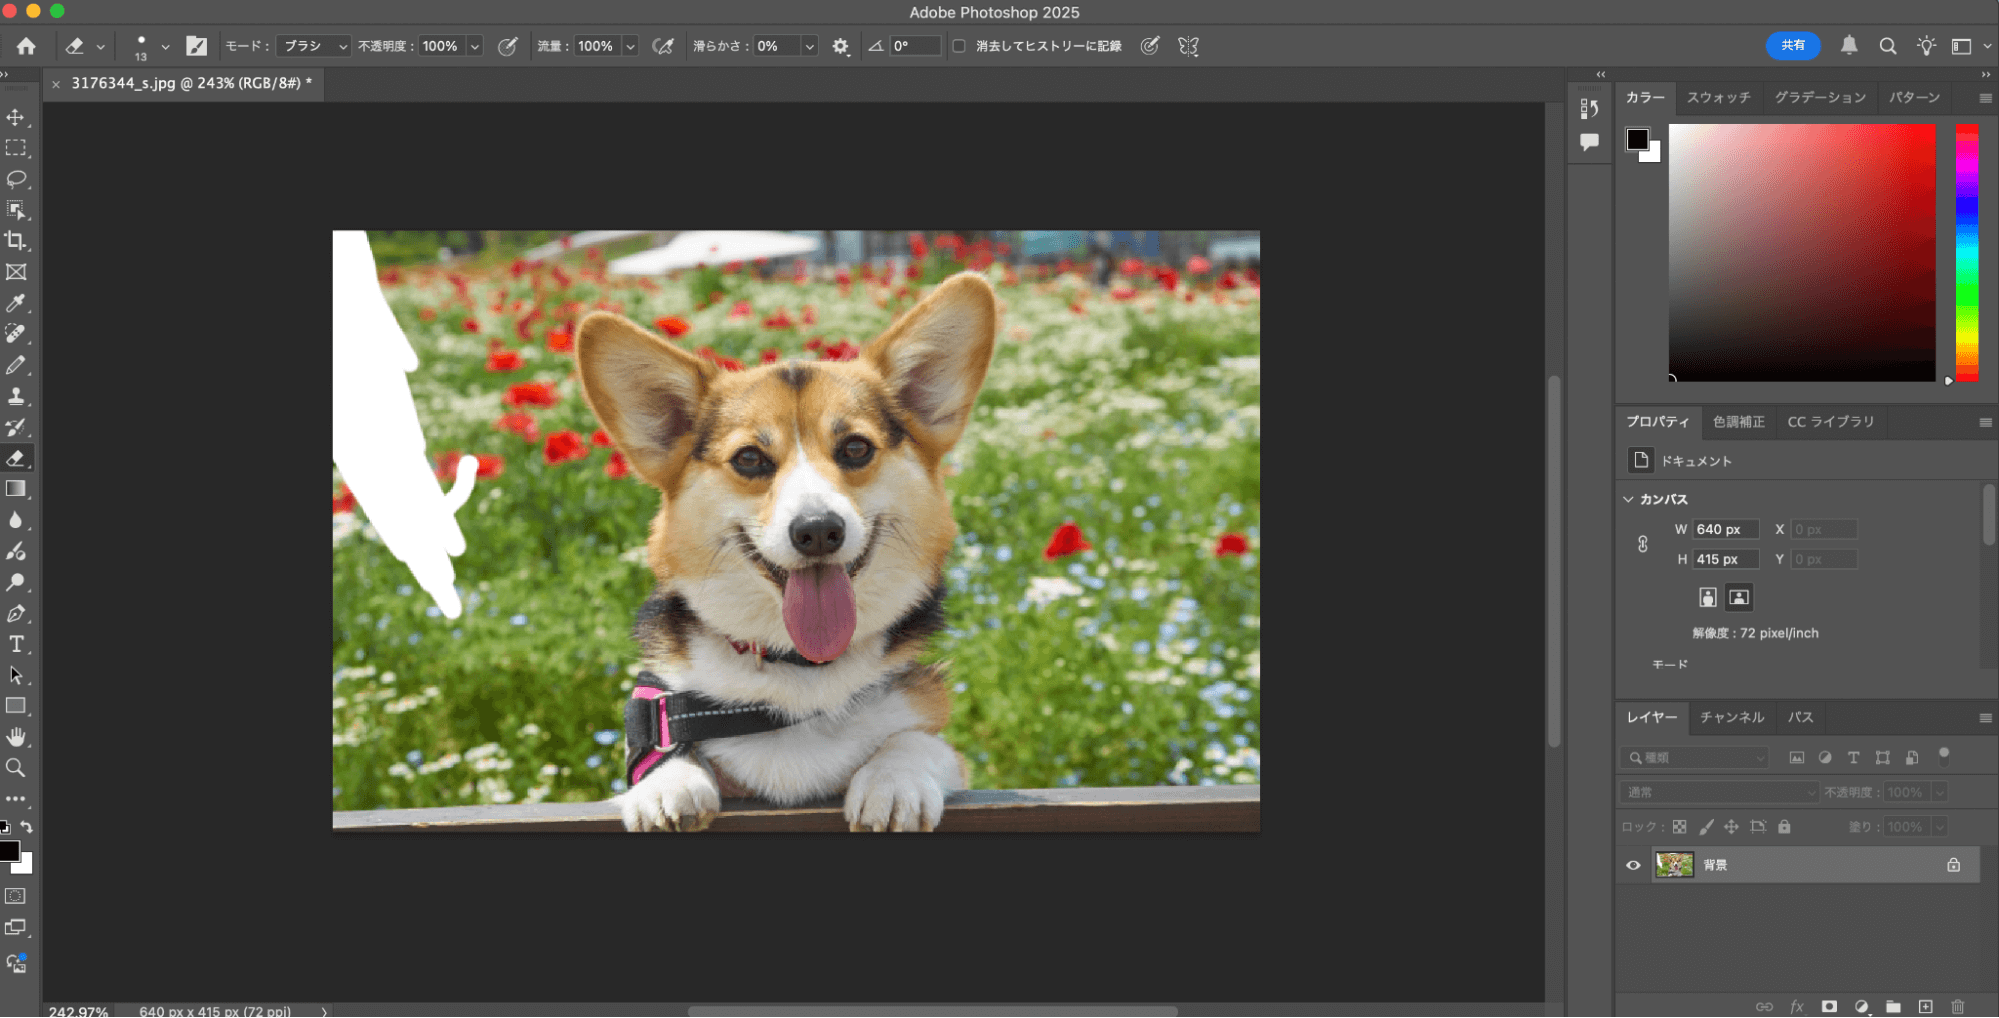Select the Rectangle shape tool
The width and height of the screenshot is (1999, 1018).
16,706
